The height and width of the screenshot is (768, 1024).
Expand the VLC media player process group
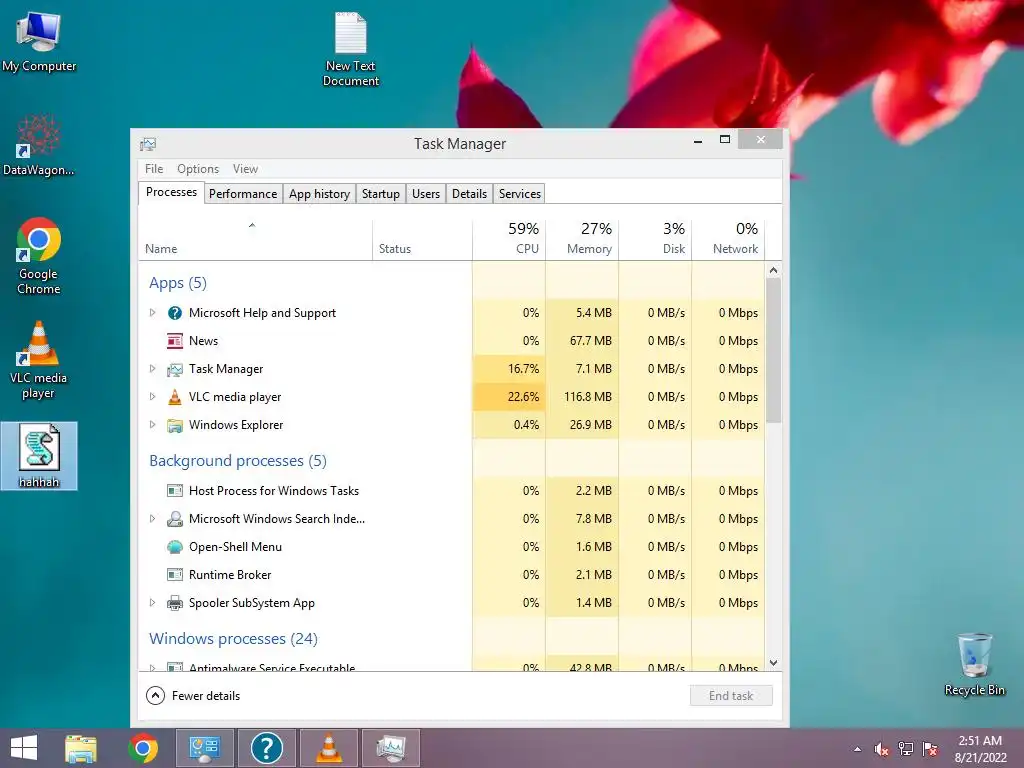[152, 397]
